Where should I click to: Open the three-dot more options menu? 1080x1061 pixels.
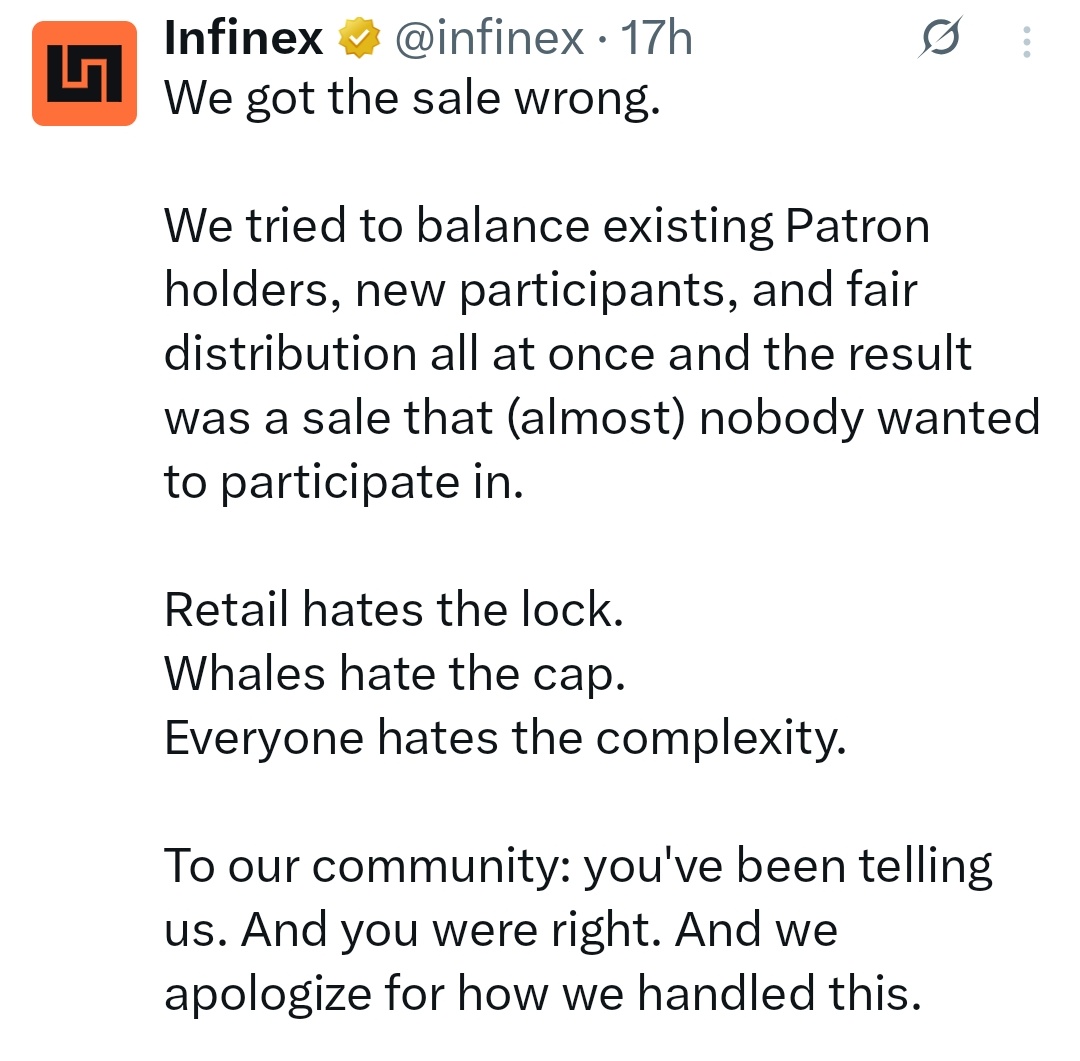pyautogui.click(x=1026, y=42)
